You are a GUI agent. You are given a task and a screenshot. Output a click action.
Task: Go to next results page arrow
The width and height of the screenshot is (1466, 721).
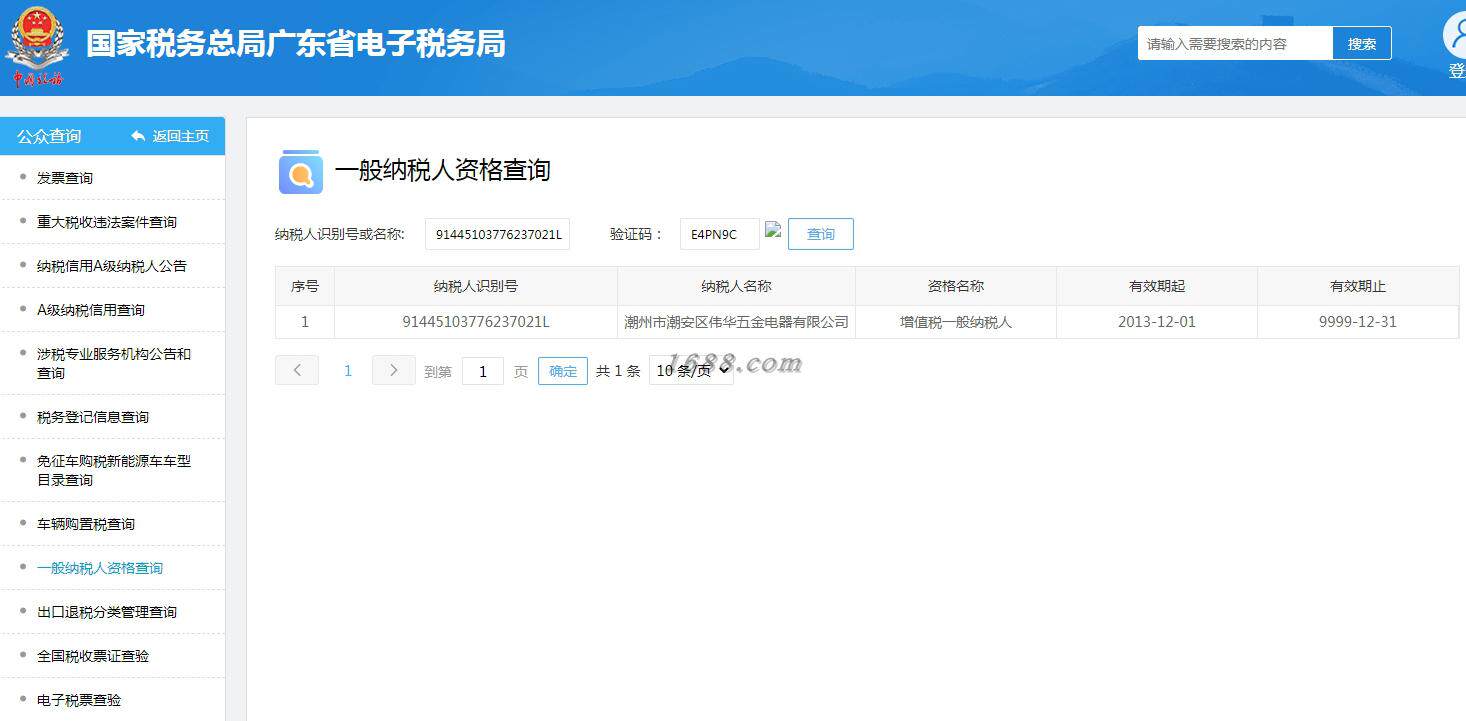[x=394, y=370]
